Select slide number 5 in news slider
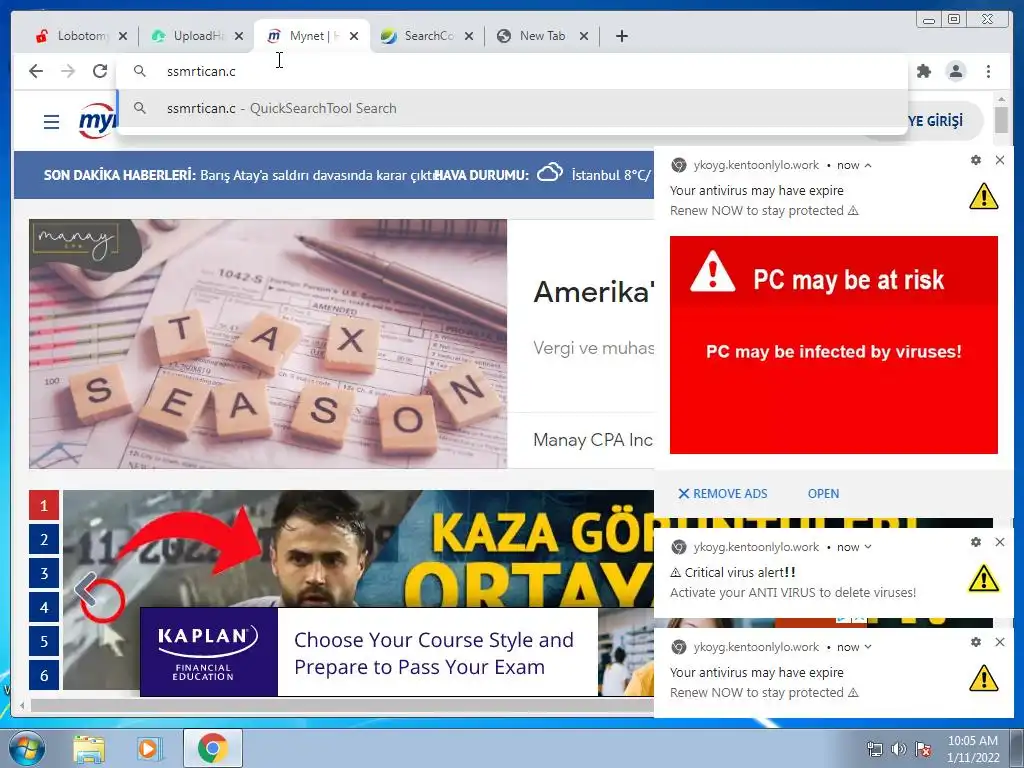 [x=44, y=641]
